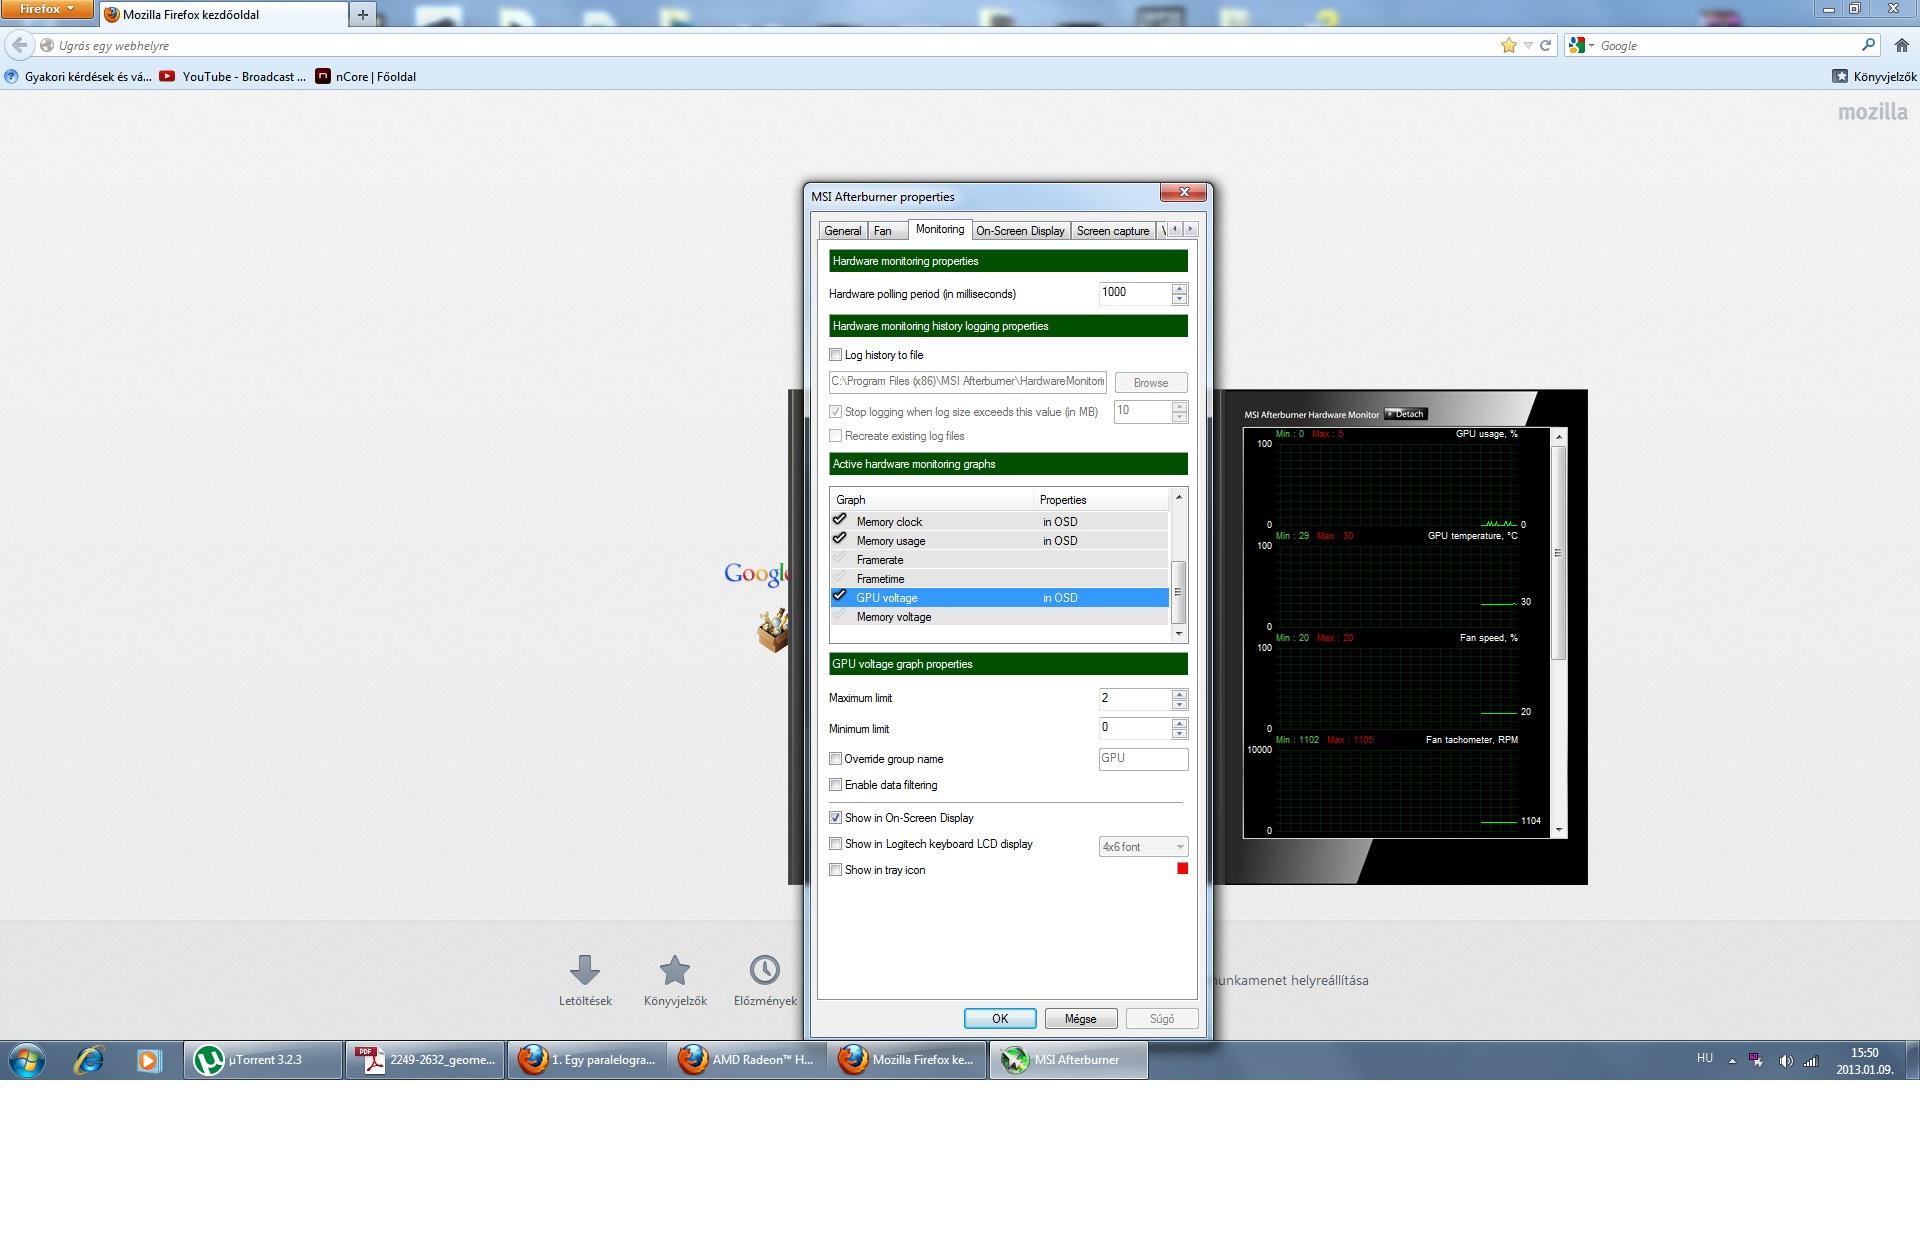Image resolution: width=1920 pixels, height=1260 pixels.
Task: Switch to µTorrent 3.2.3 taskbar item
Action: tap(263, 1060)
